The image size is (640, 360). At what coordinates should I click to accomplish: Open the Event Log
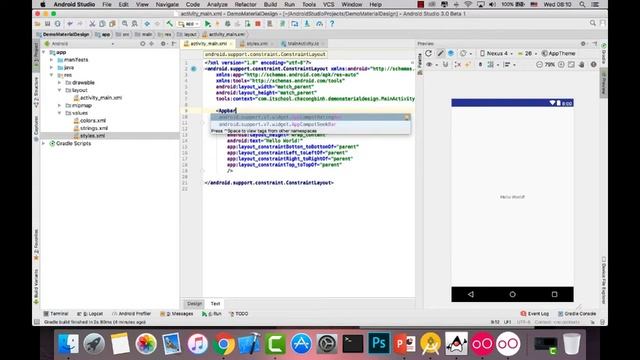tap(535, 314)
